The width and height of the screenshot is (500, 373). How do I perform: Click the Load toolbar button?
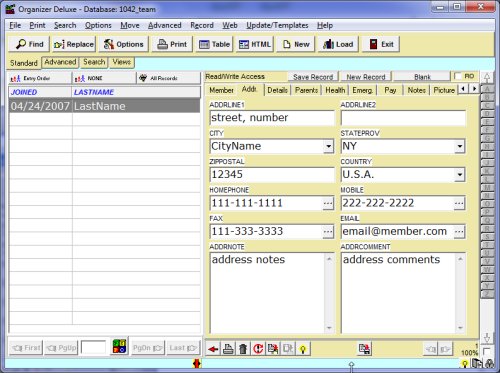338,44
